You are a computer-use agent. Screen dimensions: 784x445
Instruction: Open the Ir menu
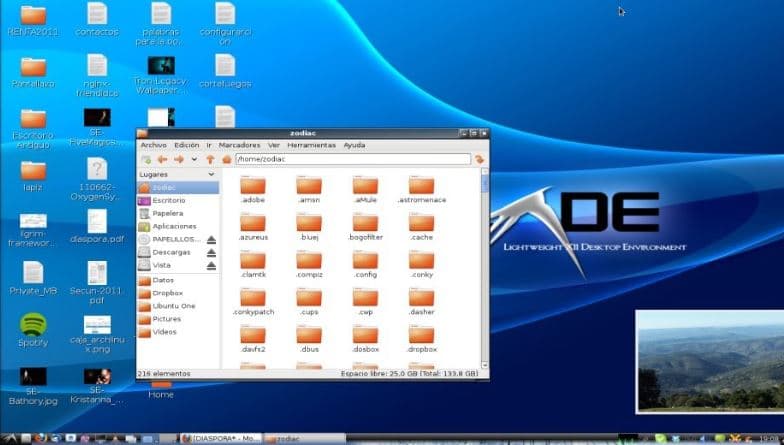[x=209, y=145]
